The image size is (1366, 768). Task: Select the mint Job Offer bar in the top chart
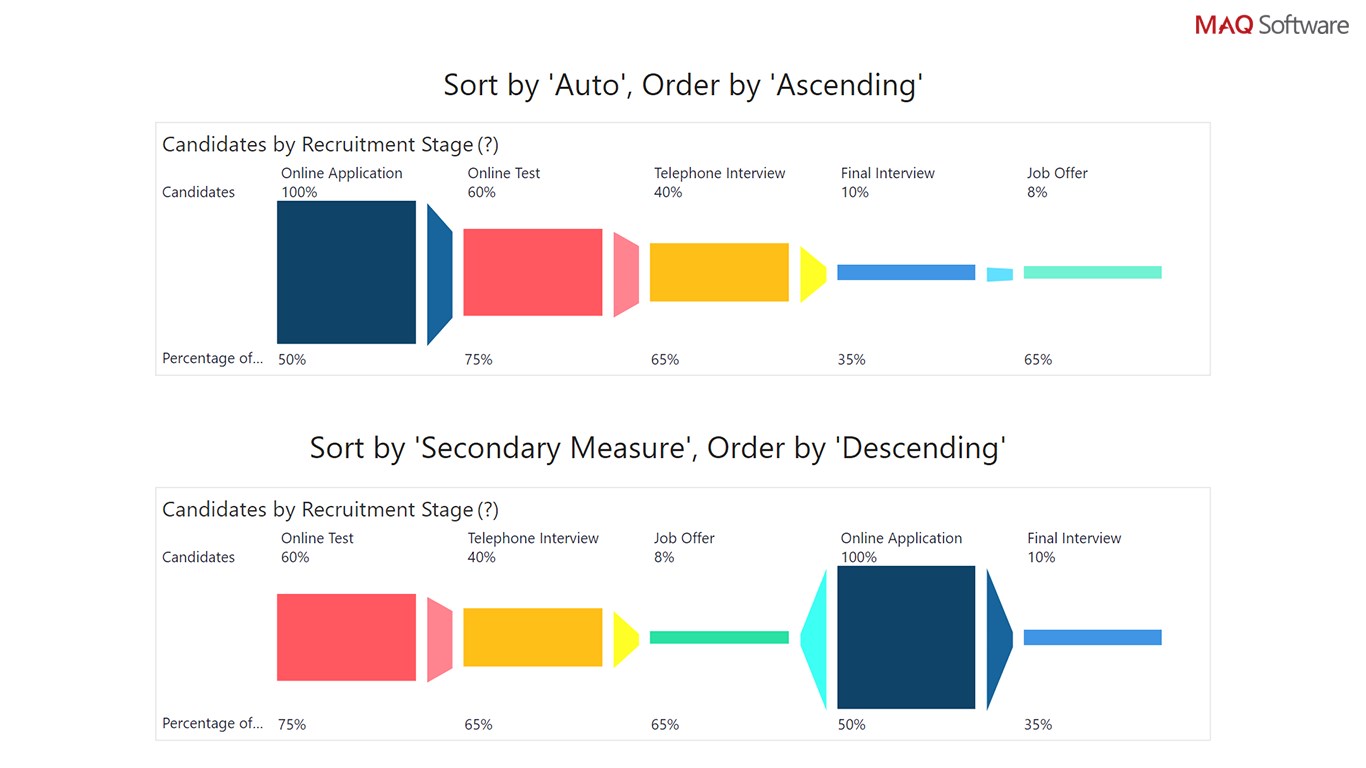pyautogui.click(x=1092, y=272)
